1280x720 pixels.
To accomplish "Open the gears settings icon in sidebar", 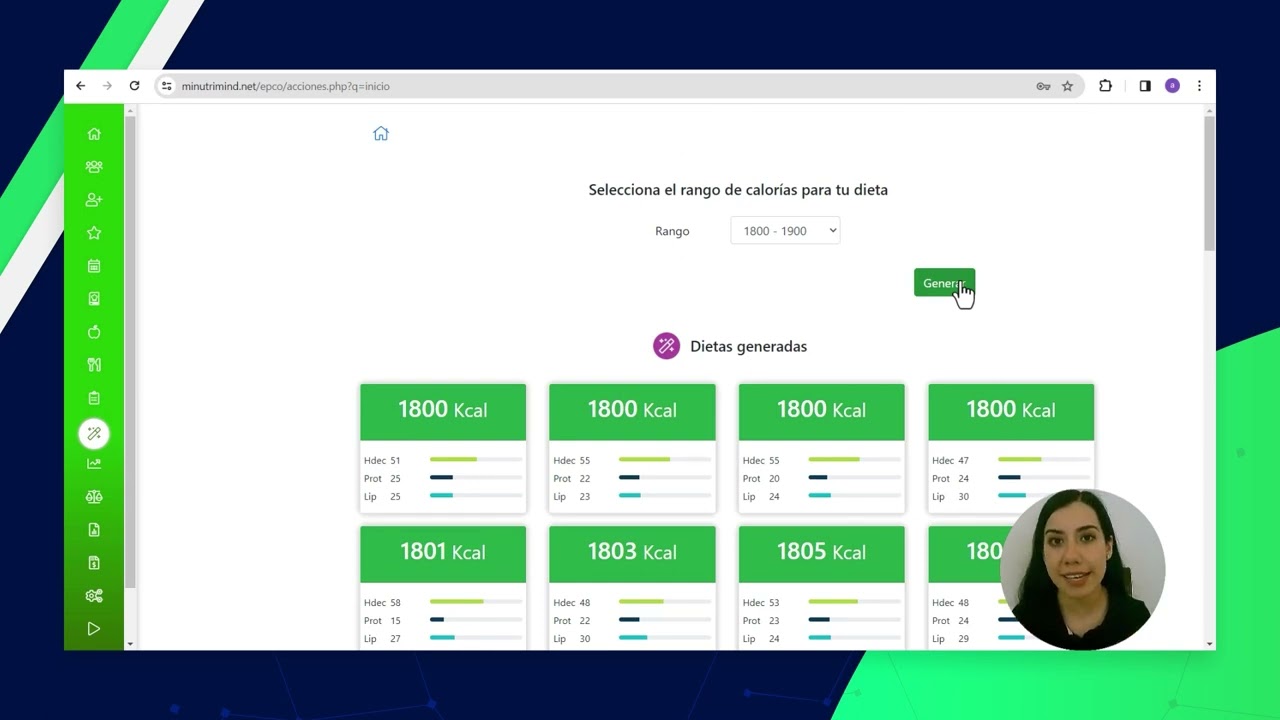I will point(94,596).
